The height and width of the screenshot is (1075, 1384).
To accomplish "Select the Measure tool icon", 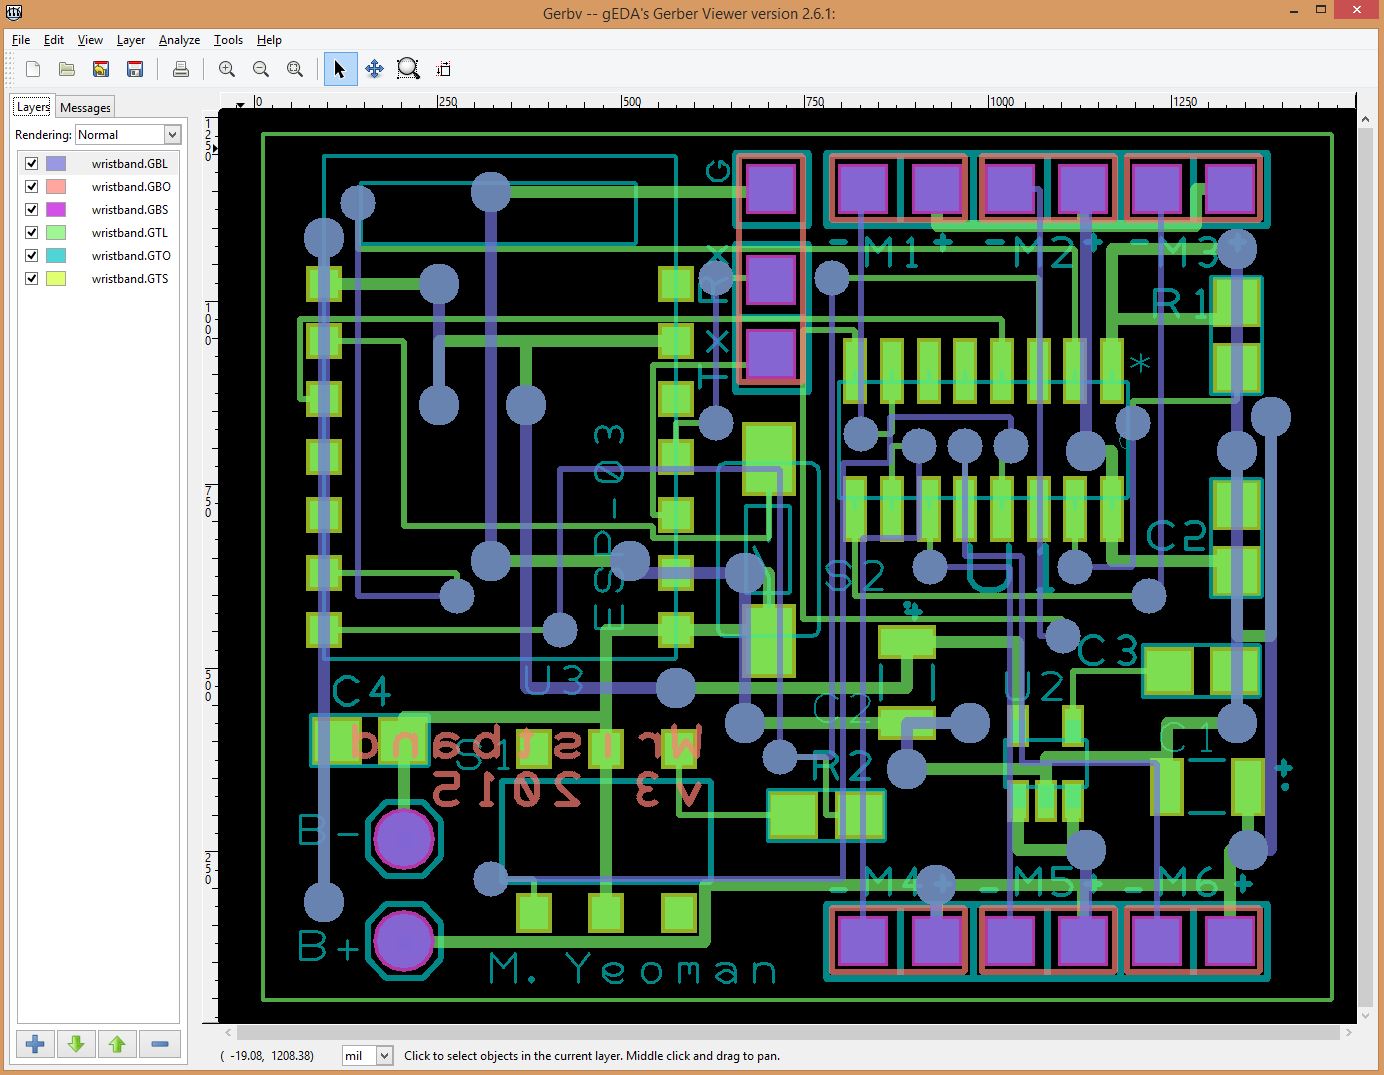I will click(444, 69).
